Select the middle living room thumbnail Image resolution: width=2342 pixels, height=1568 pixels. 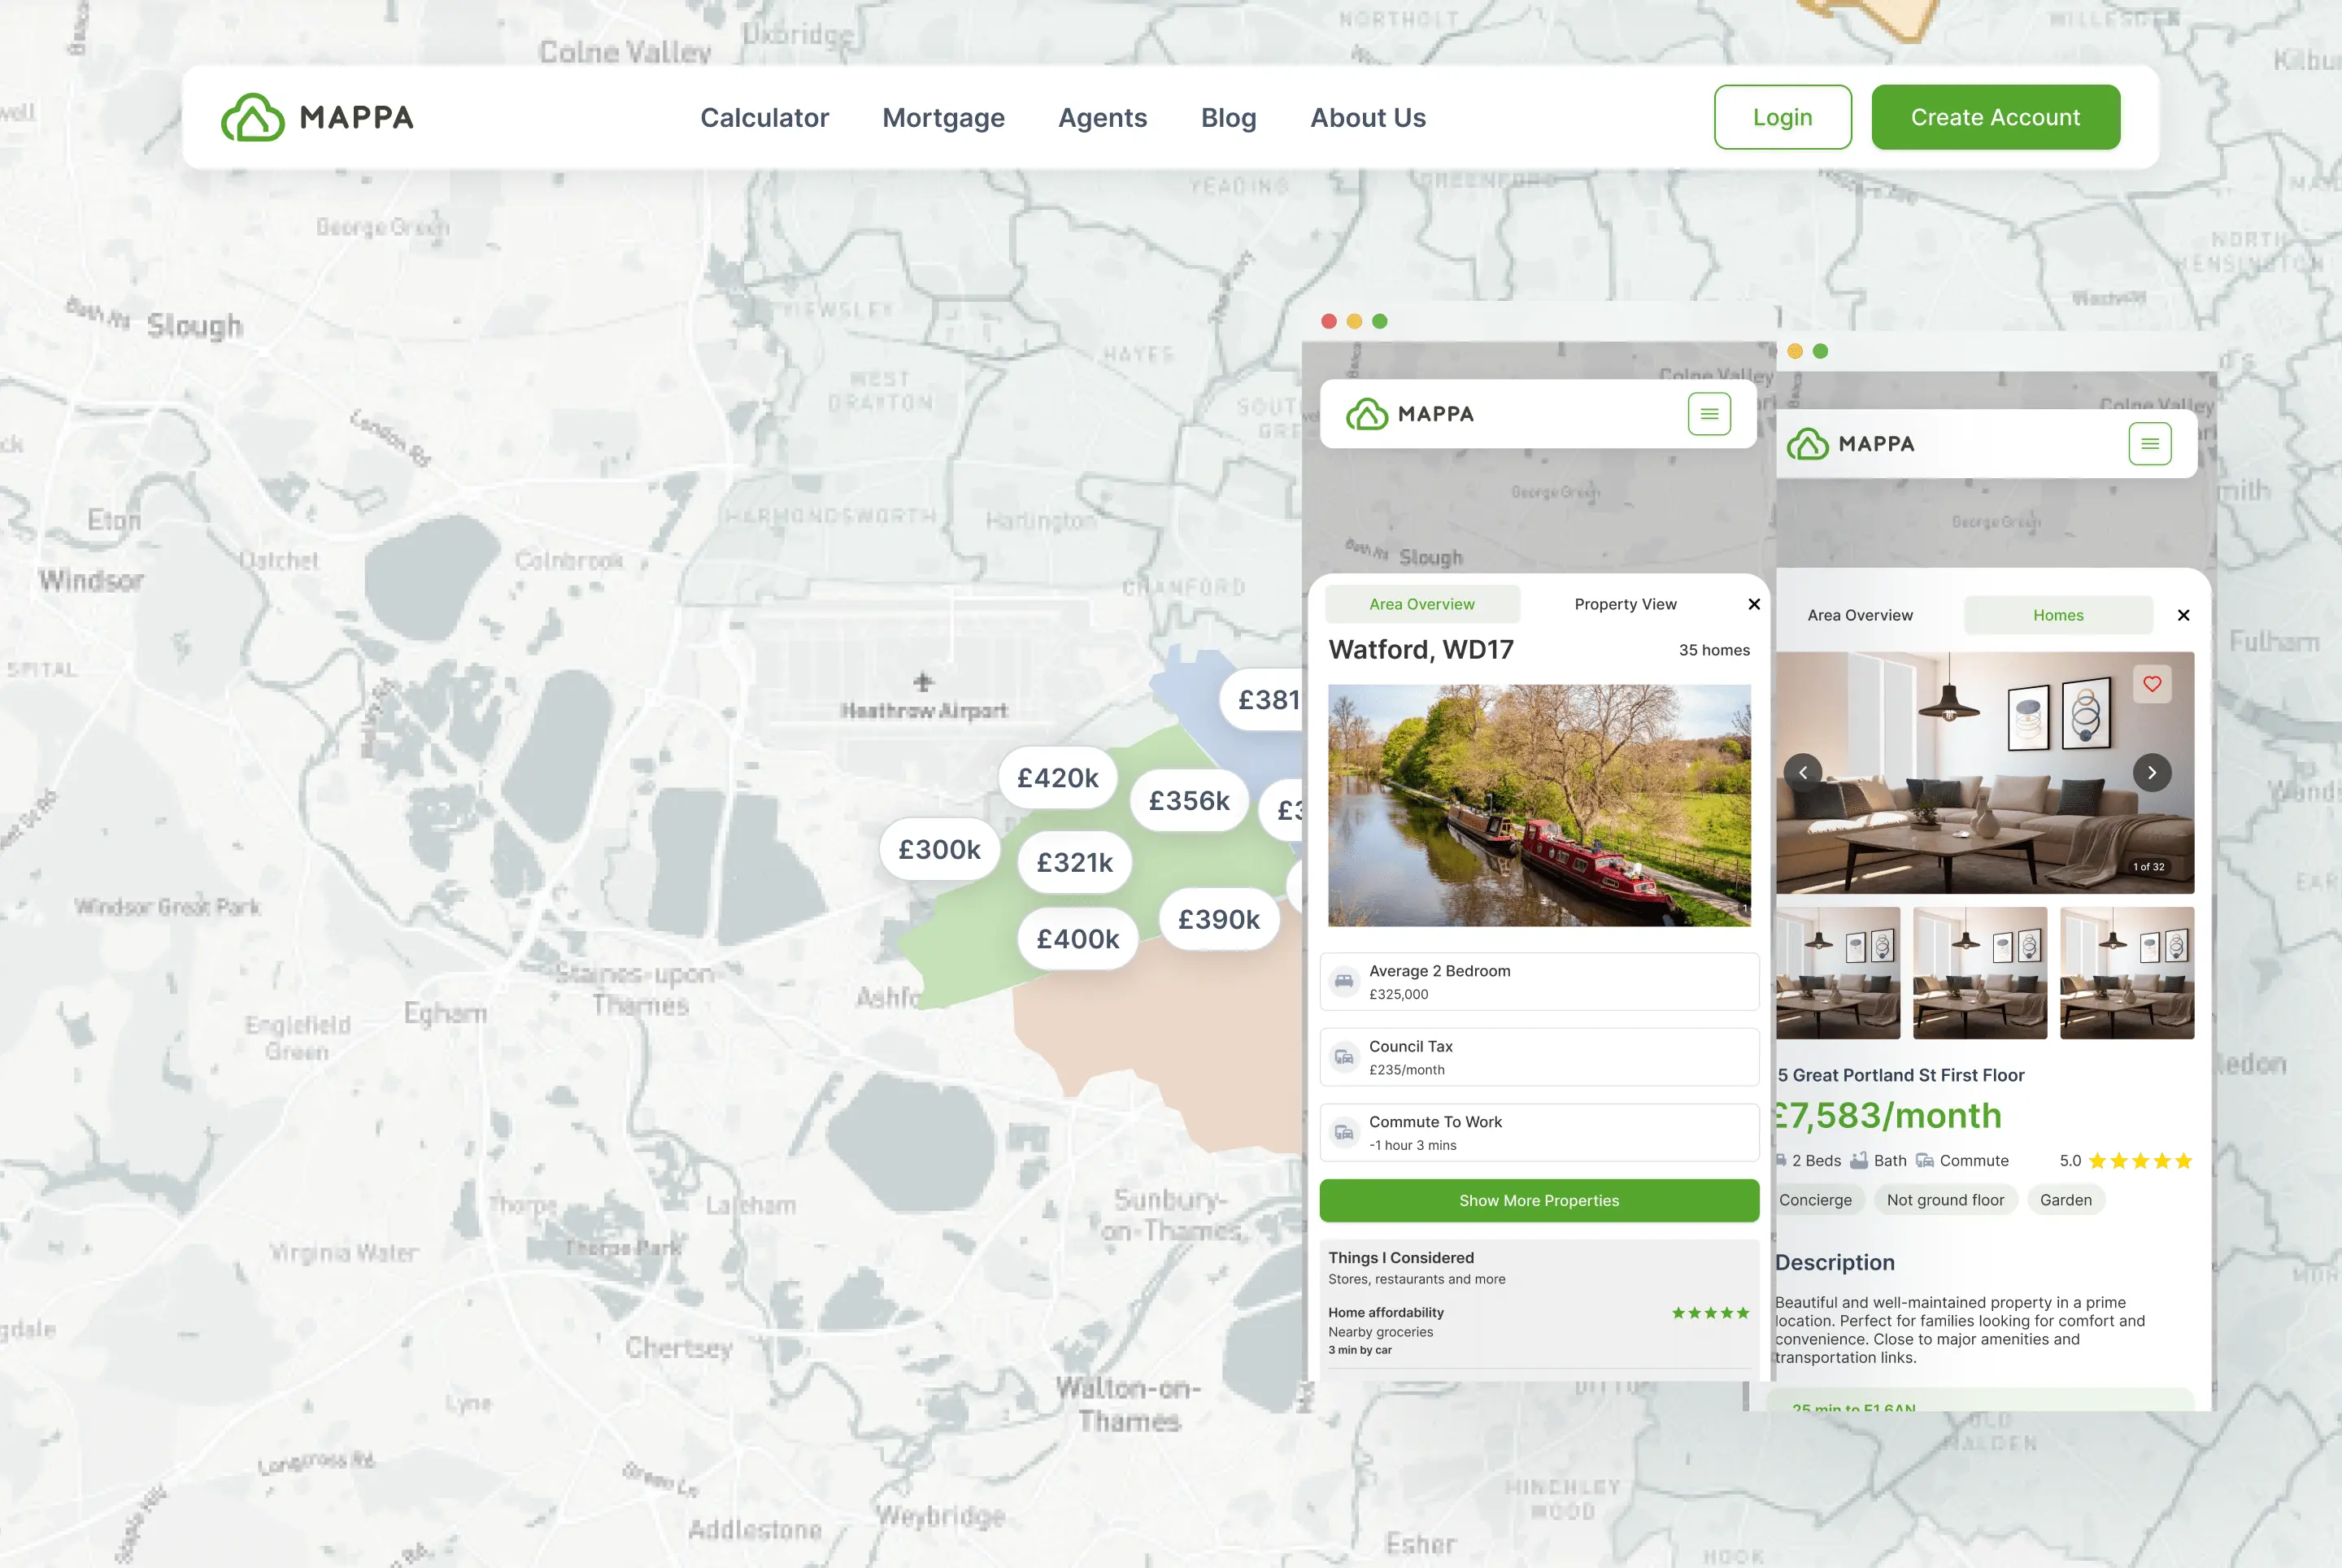[x=1979, y=972]
